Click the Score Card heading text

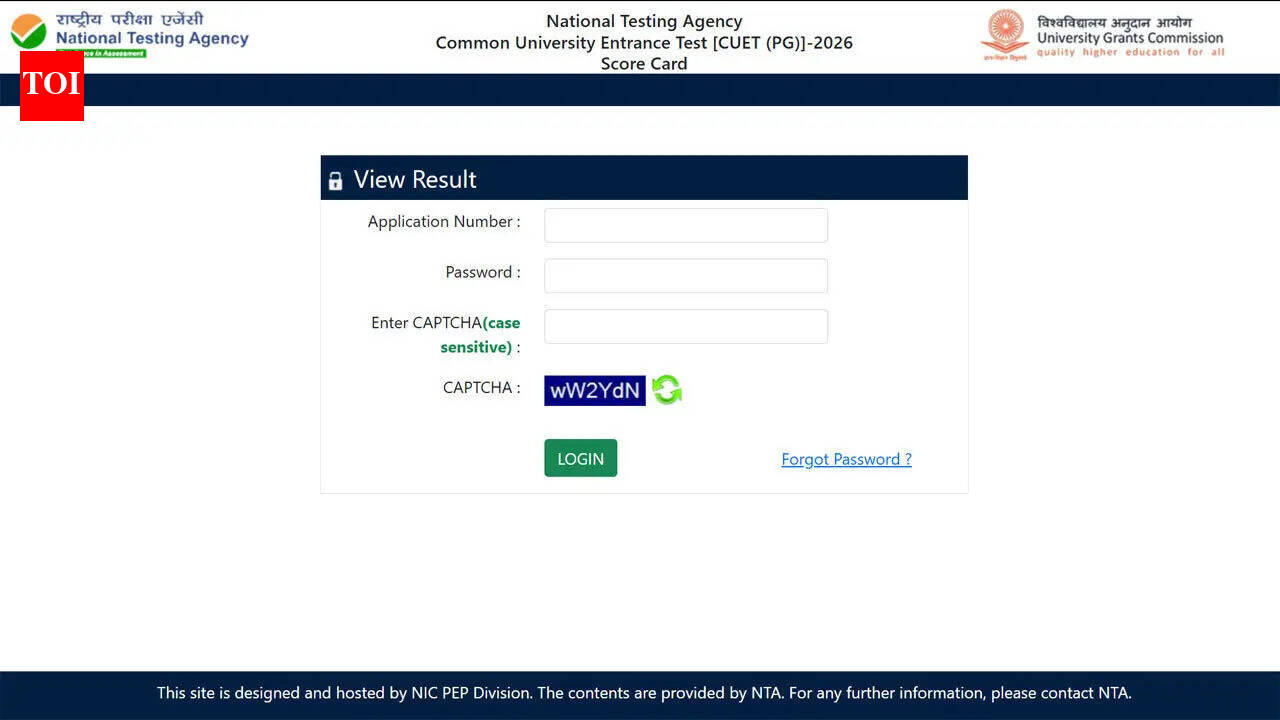pyautogui.click(x=643, y=63)
